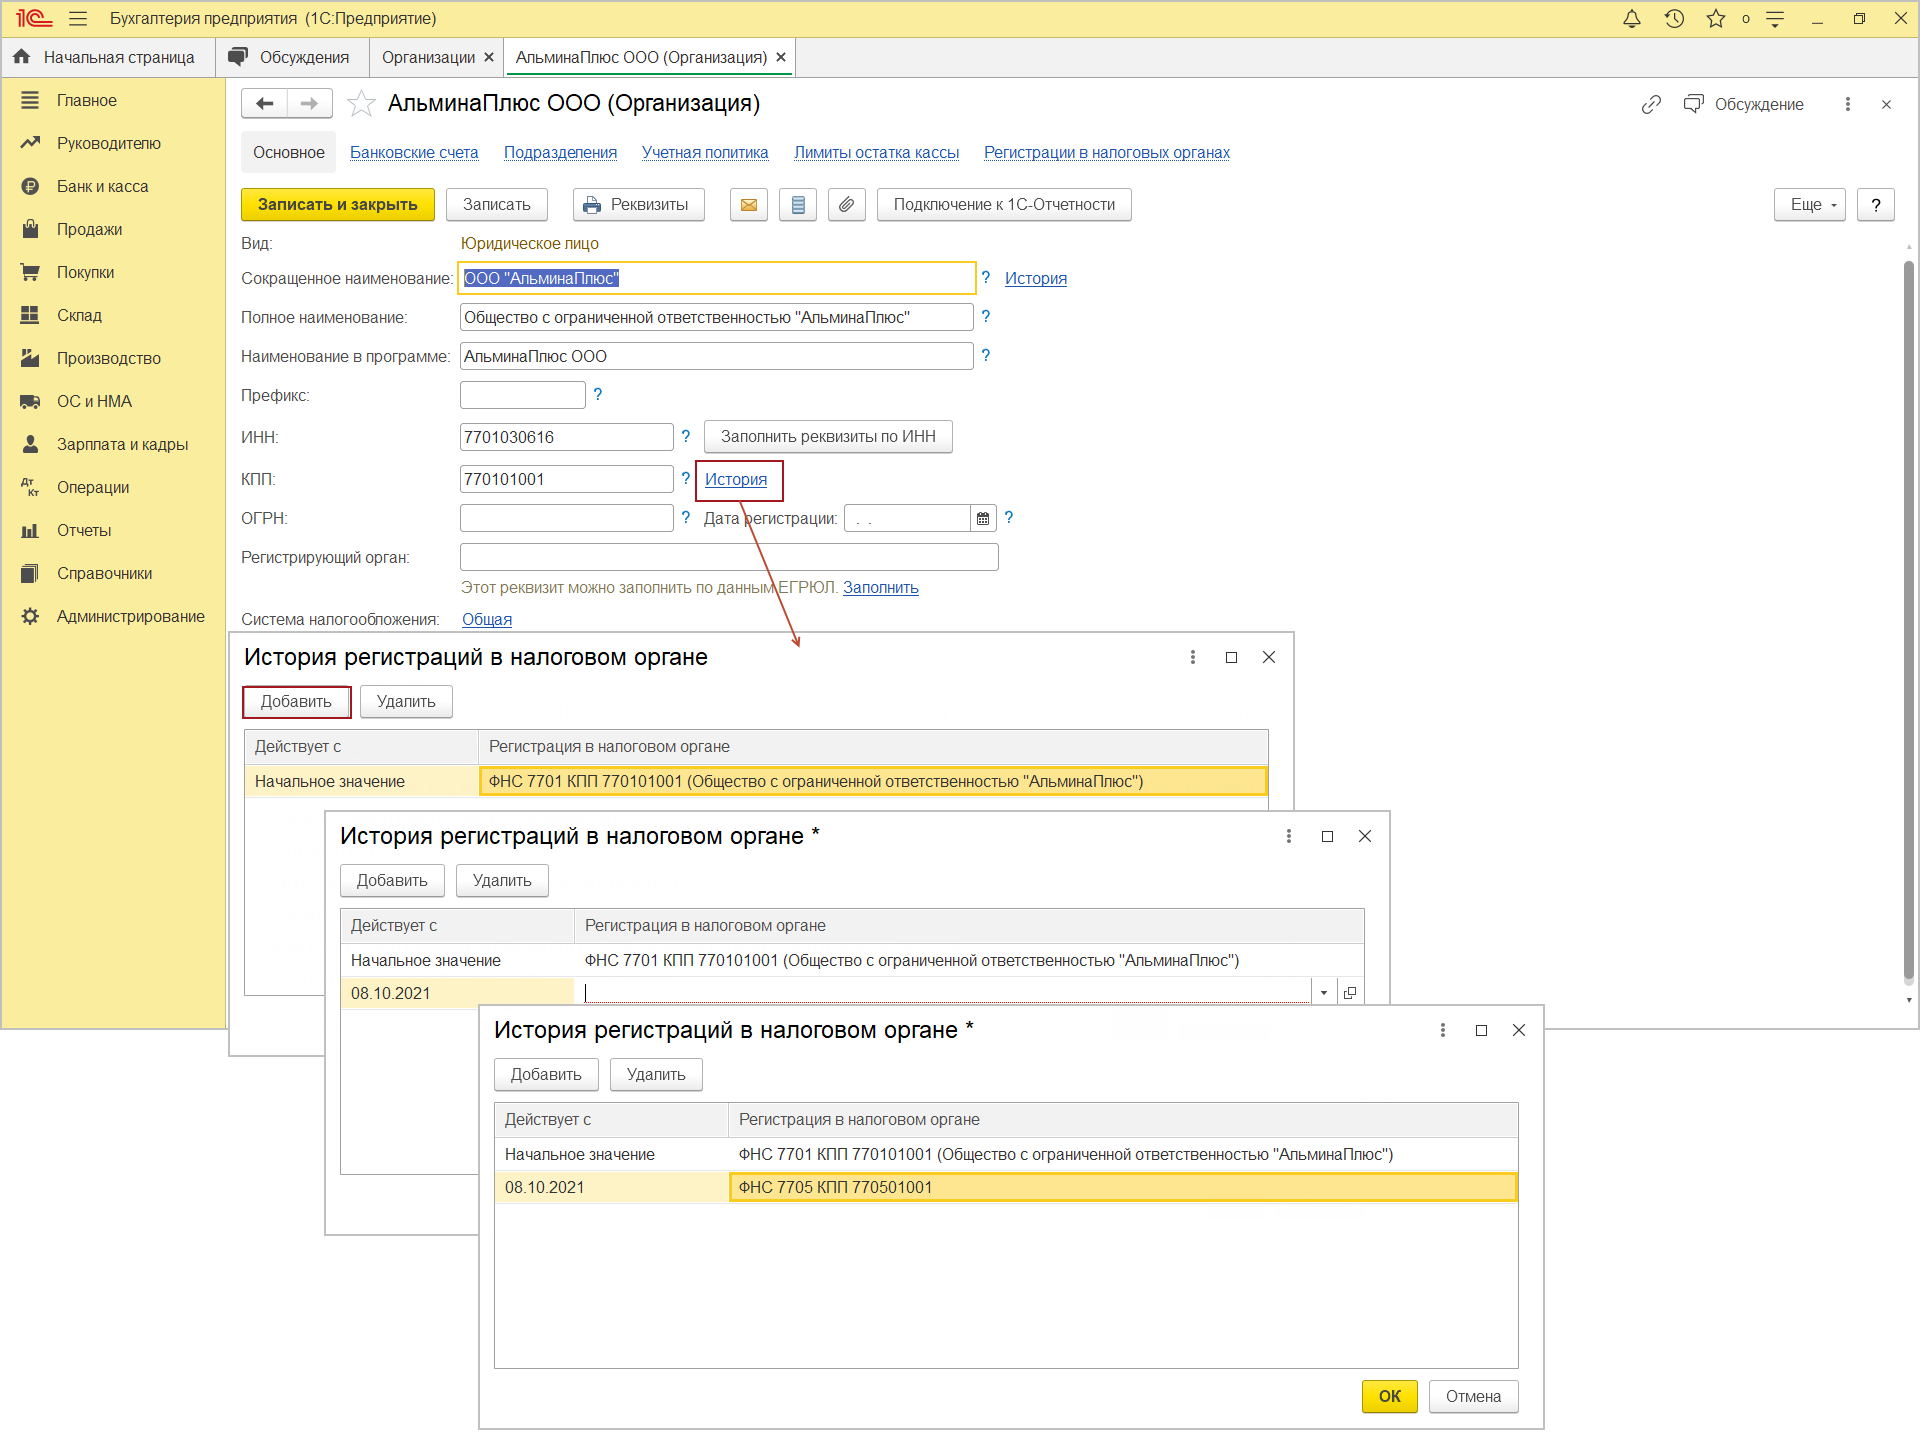Image resolution: width=1920 pixels, height=1435 pixels.
Task: Open the history clock icon
Action: pos(1674,19)
